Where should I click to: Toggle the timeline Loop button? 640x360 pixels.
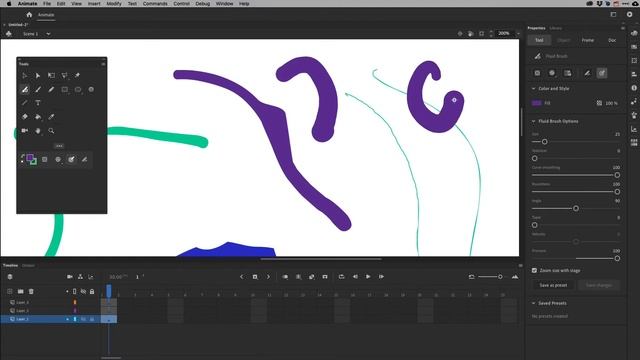[342, 277]
